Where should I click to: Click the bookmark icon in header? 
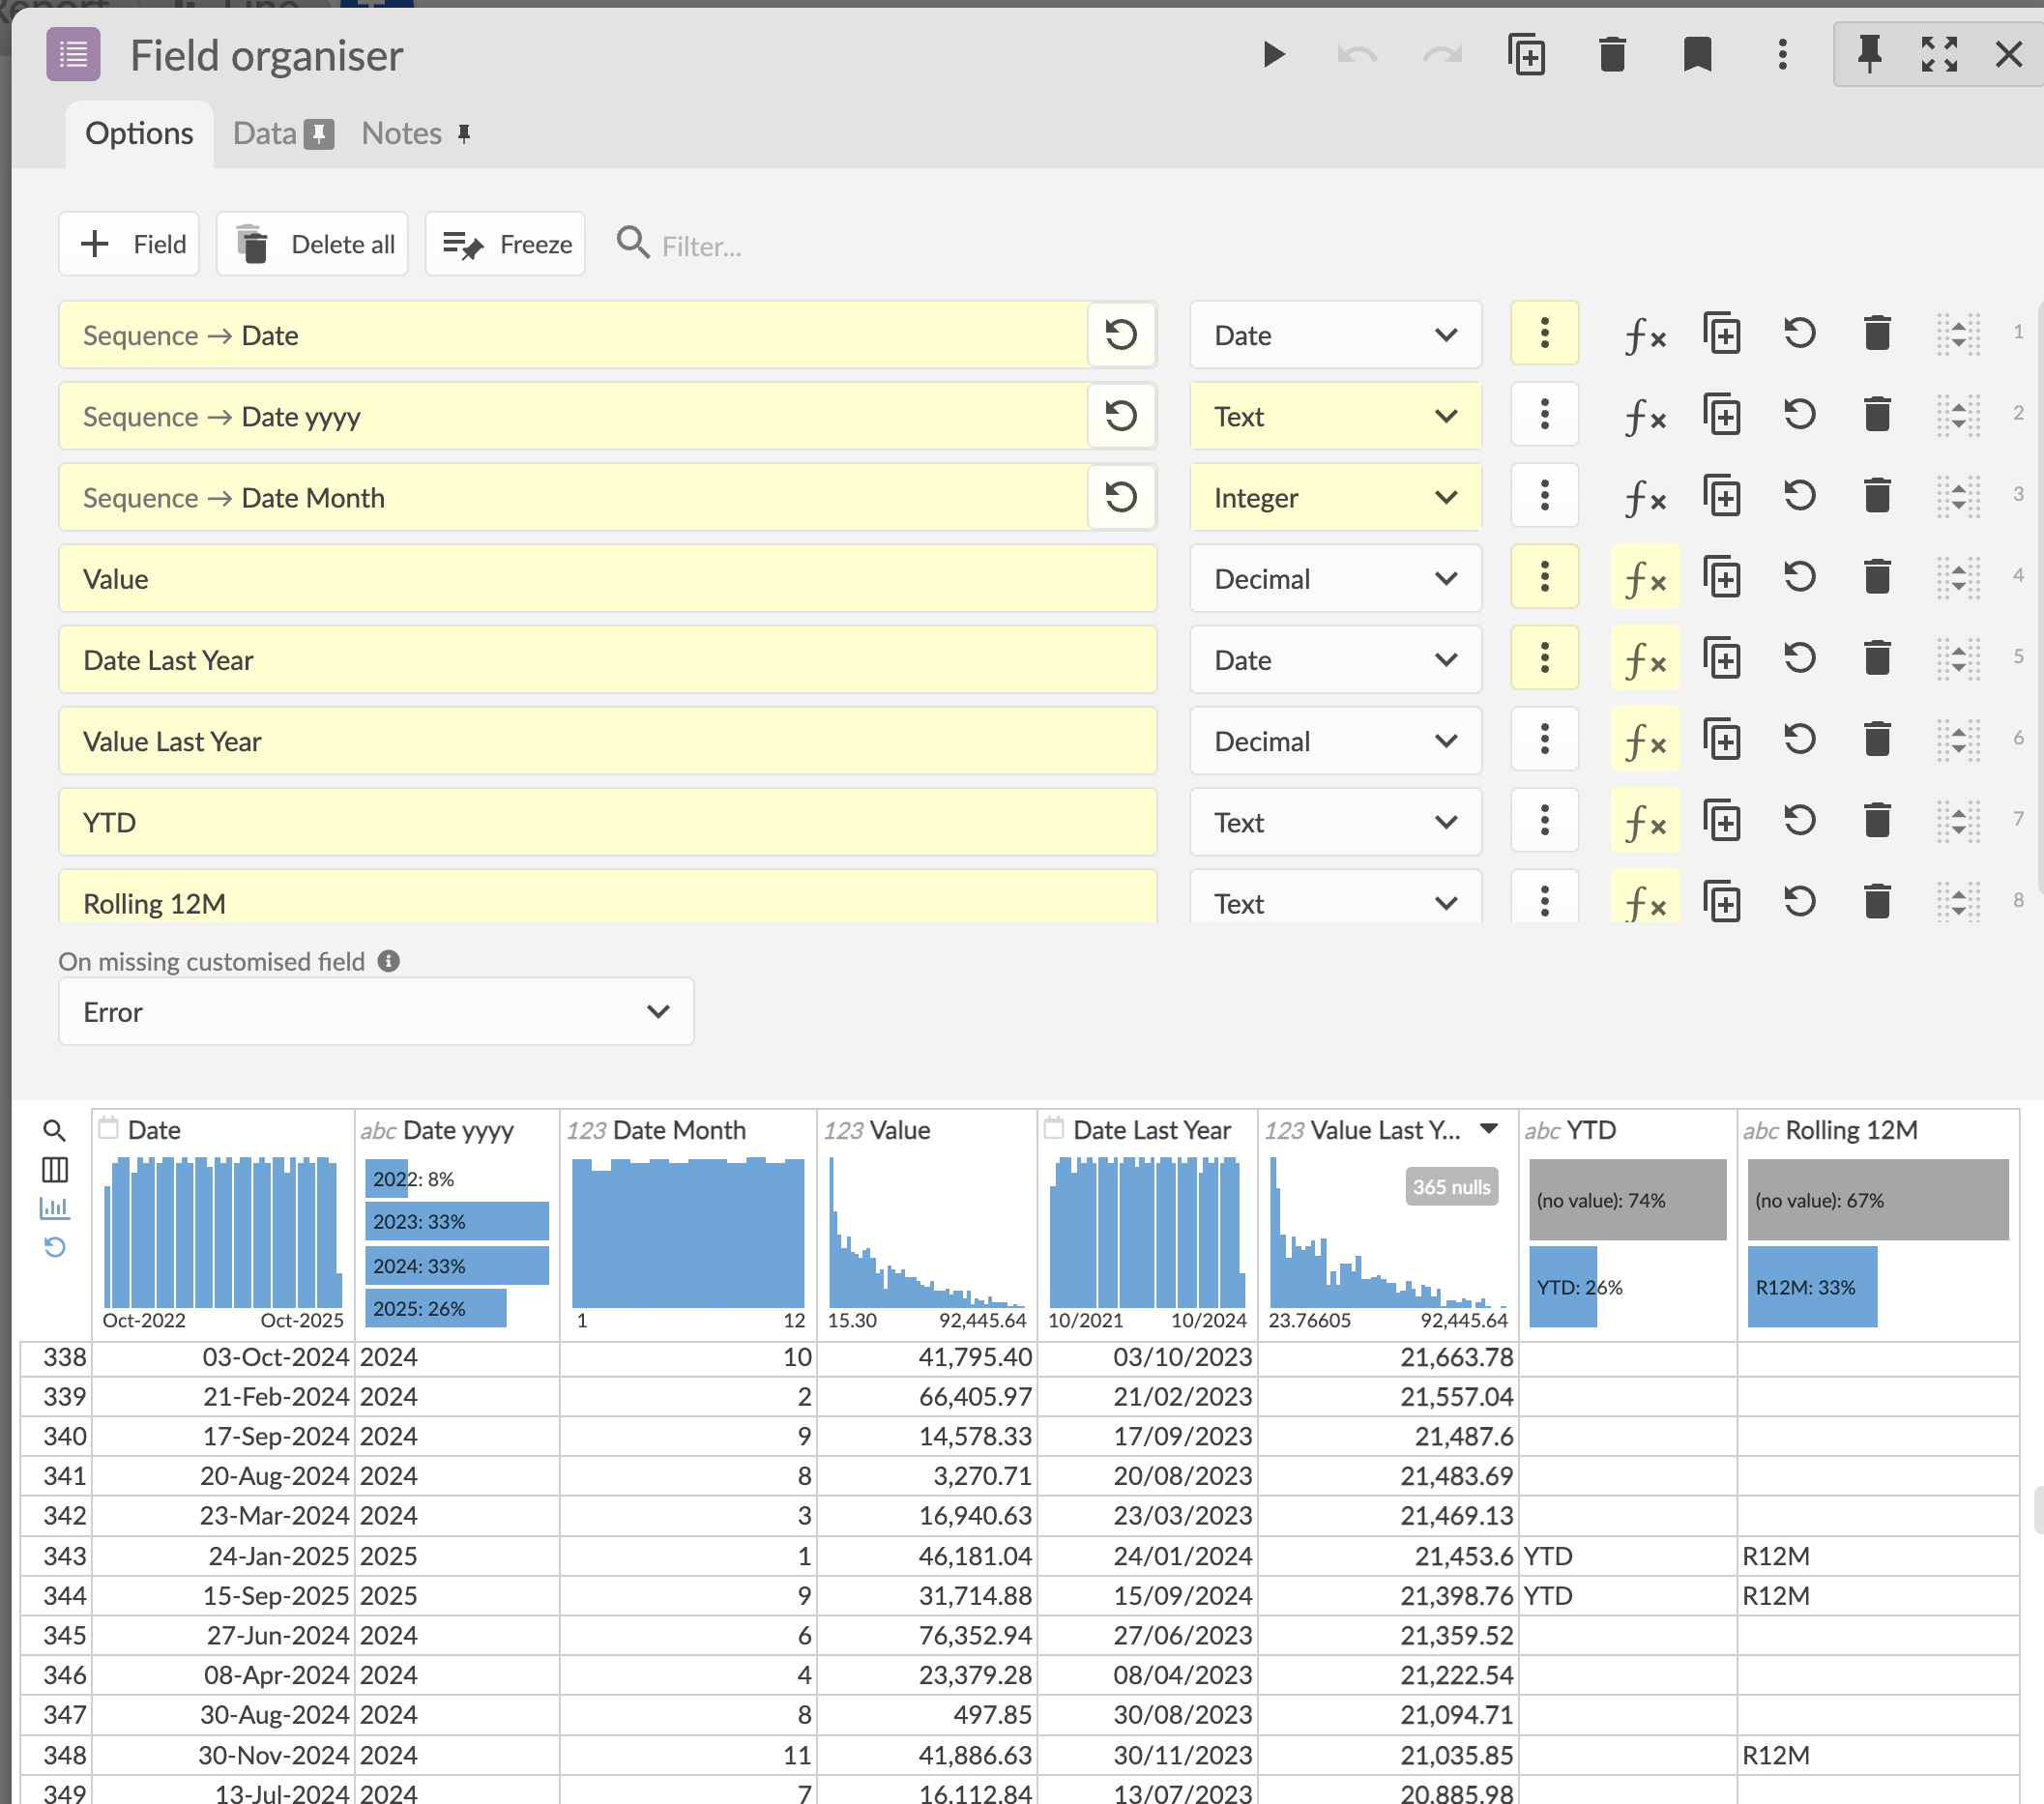tap(1697, 55)
